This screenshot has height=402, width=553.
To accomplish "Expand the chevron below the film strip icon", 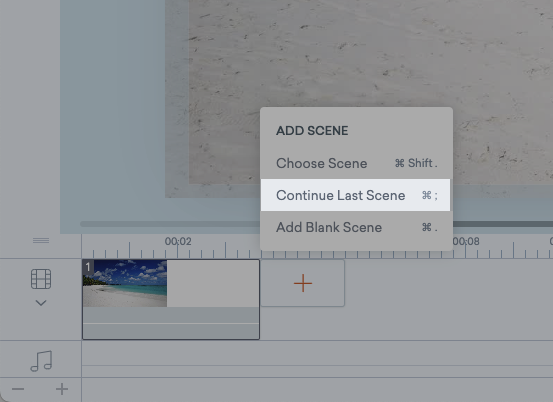I will tap(41, 303).
